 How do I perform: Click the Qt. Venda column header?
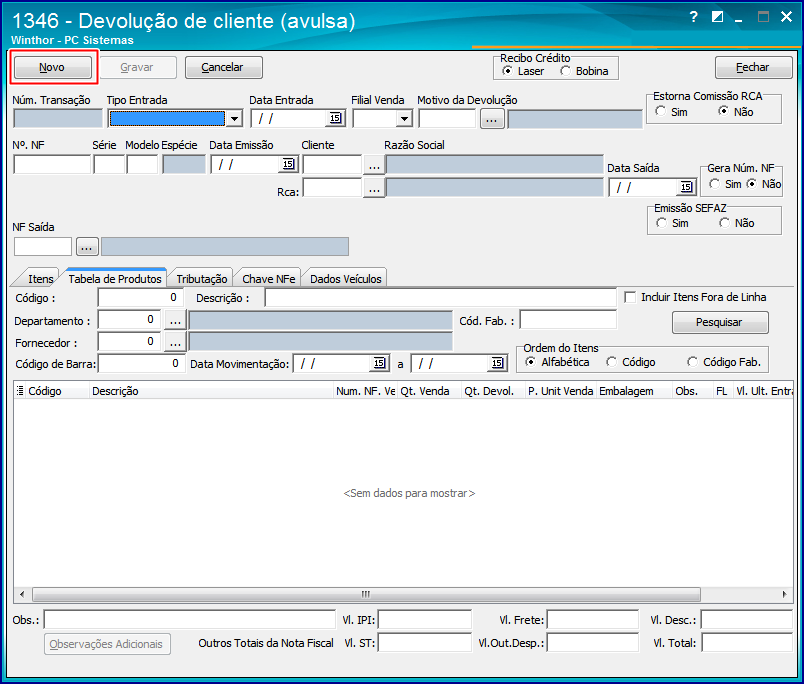[429, 391]
